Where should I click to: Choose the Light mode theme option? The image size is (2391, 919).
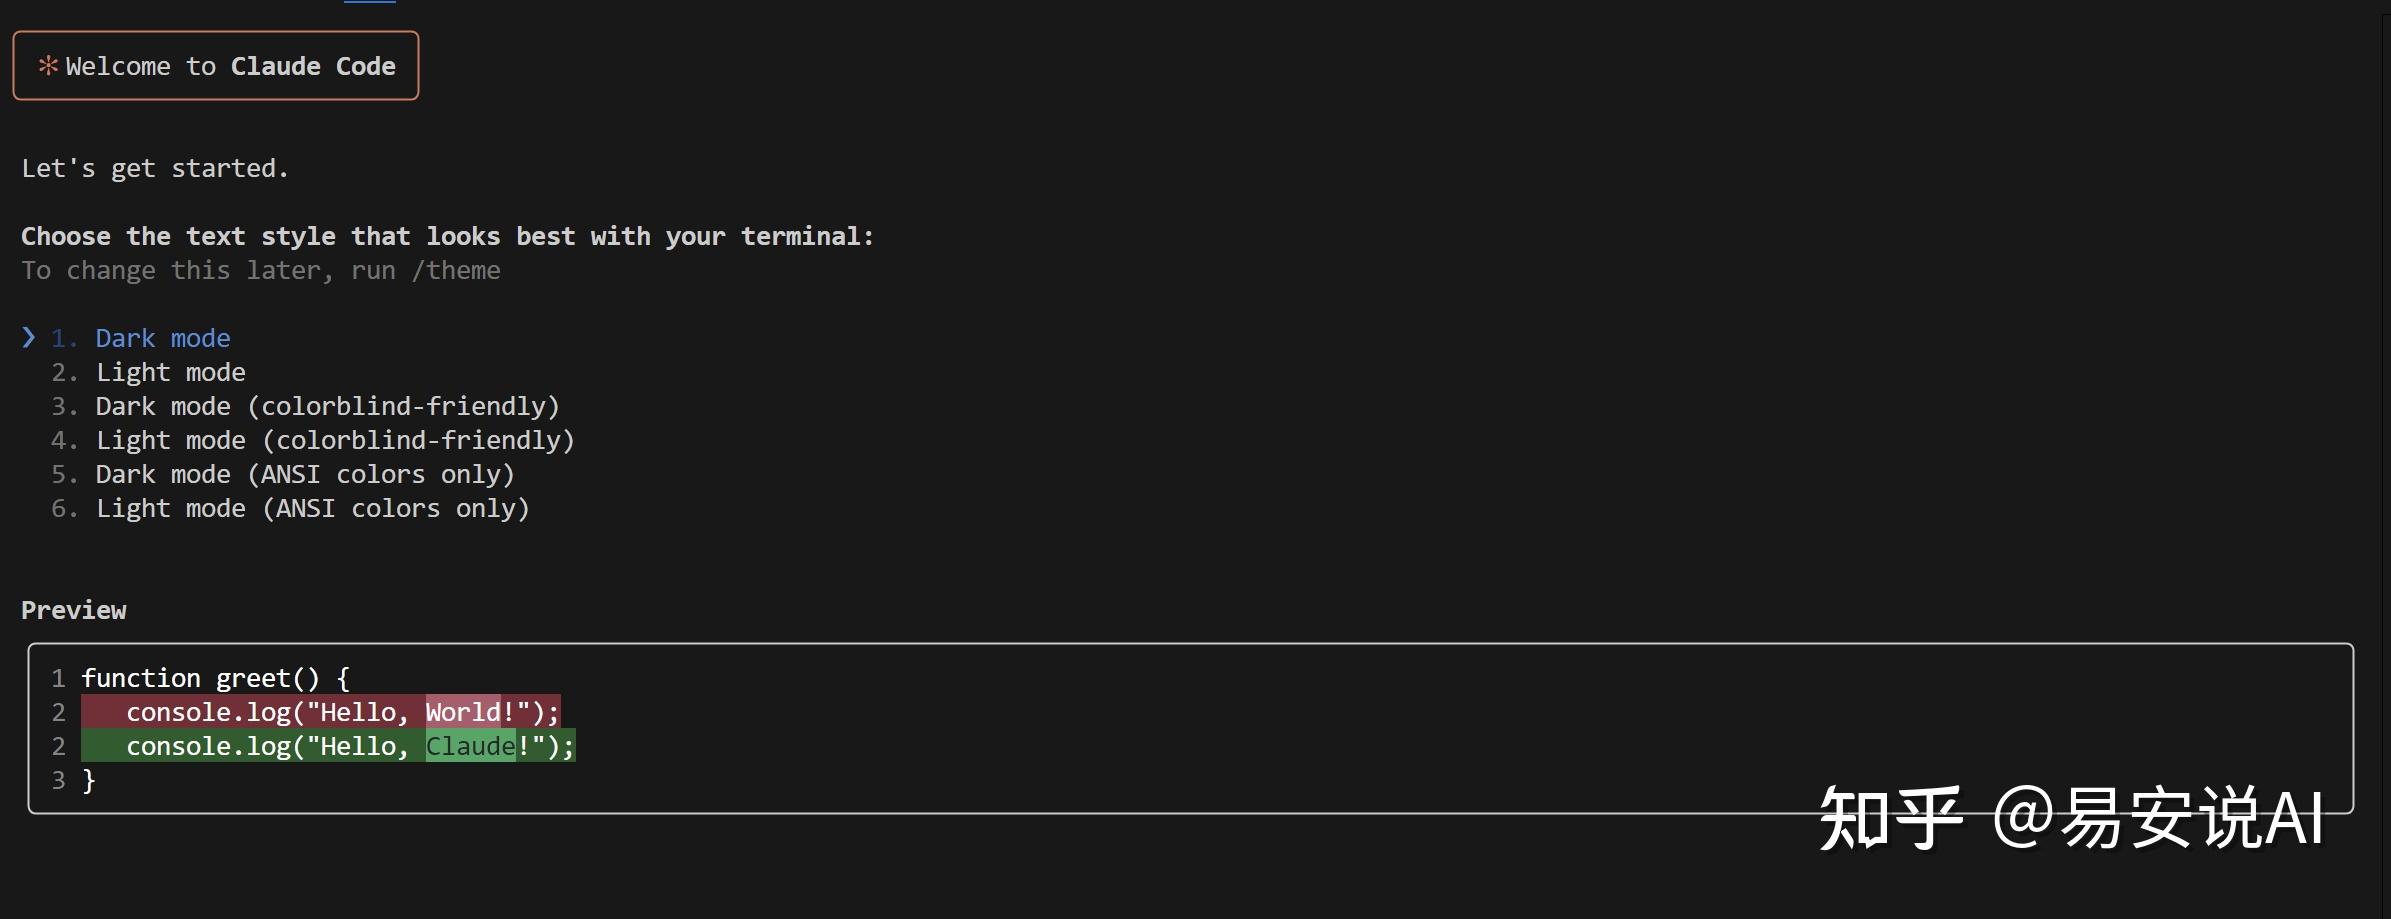[170, 372]
